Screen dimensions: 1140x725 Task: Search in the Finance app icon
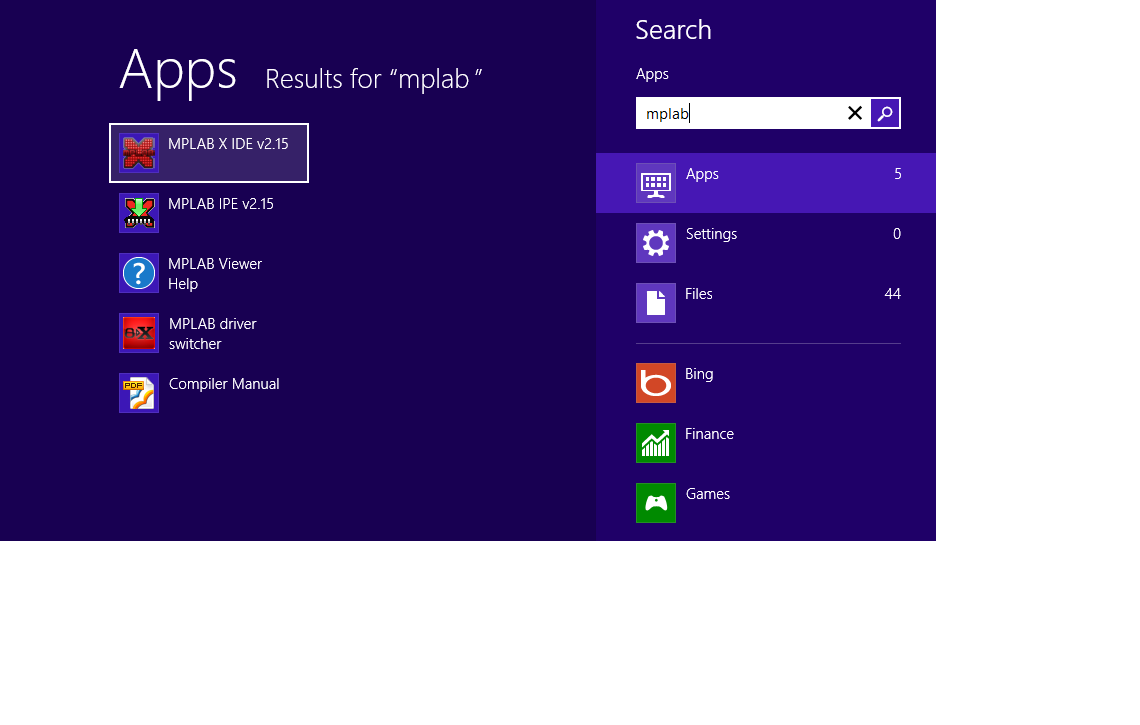click(656, 443)
